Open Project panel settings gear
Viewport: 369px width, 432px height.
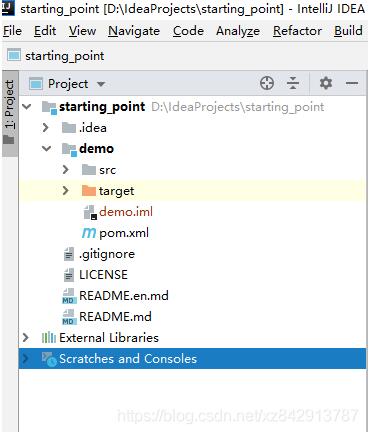click(326, 83)
